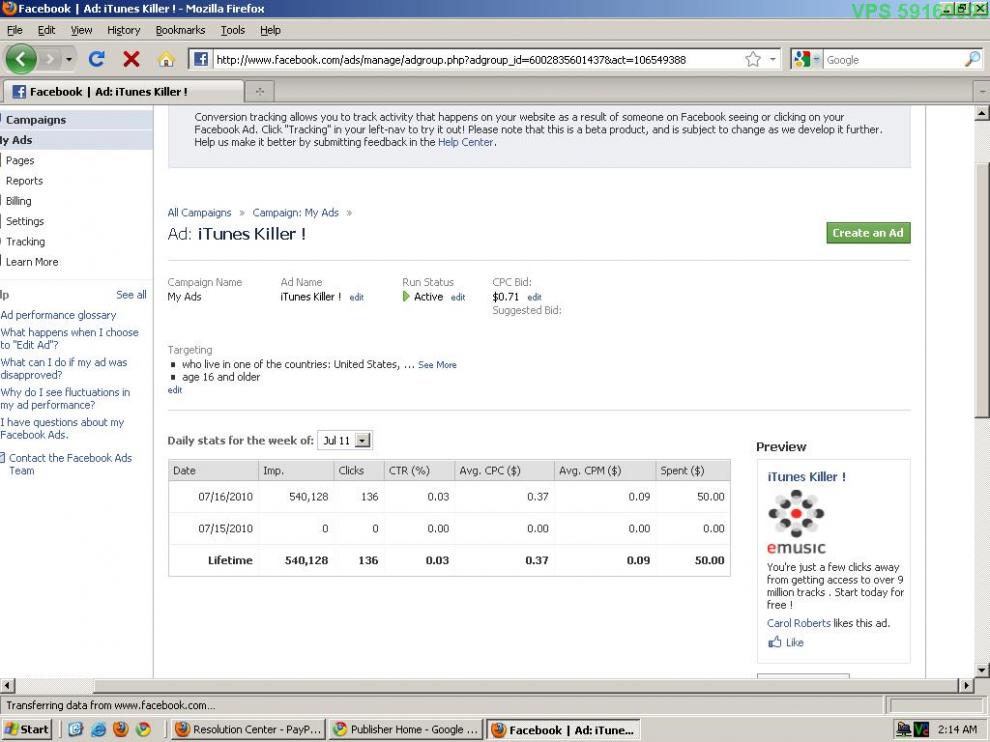Open the Tools menu

[x=233, y=30]
